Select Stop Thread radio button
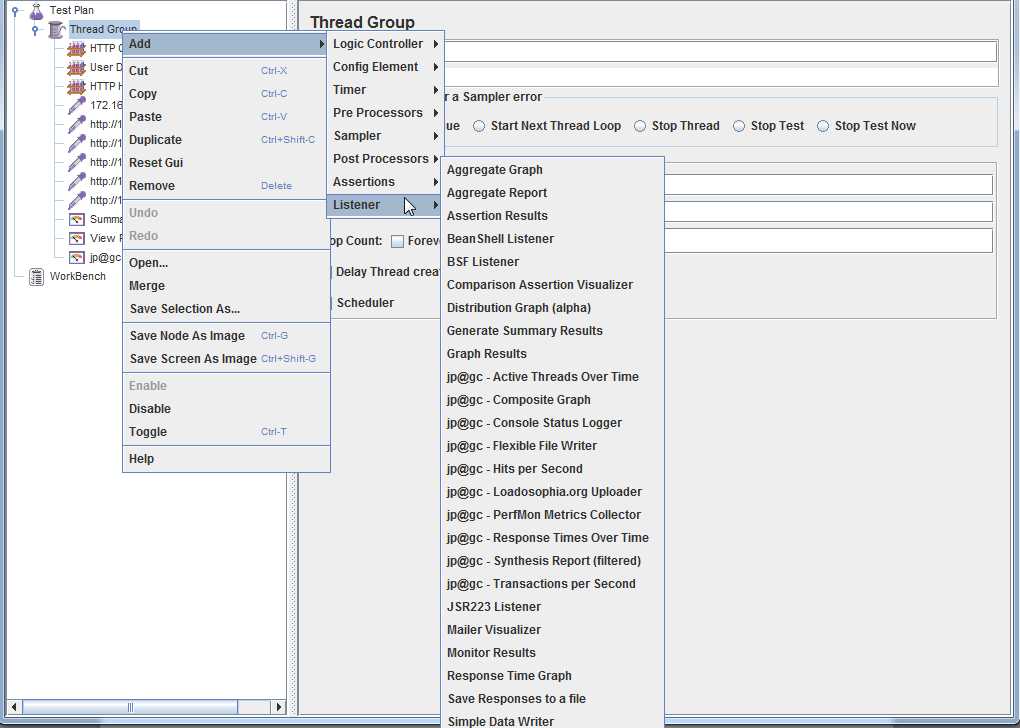 (640, 126)
